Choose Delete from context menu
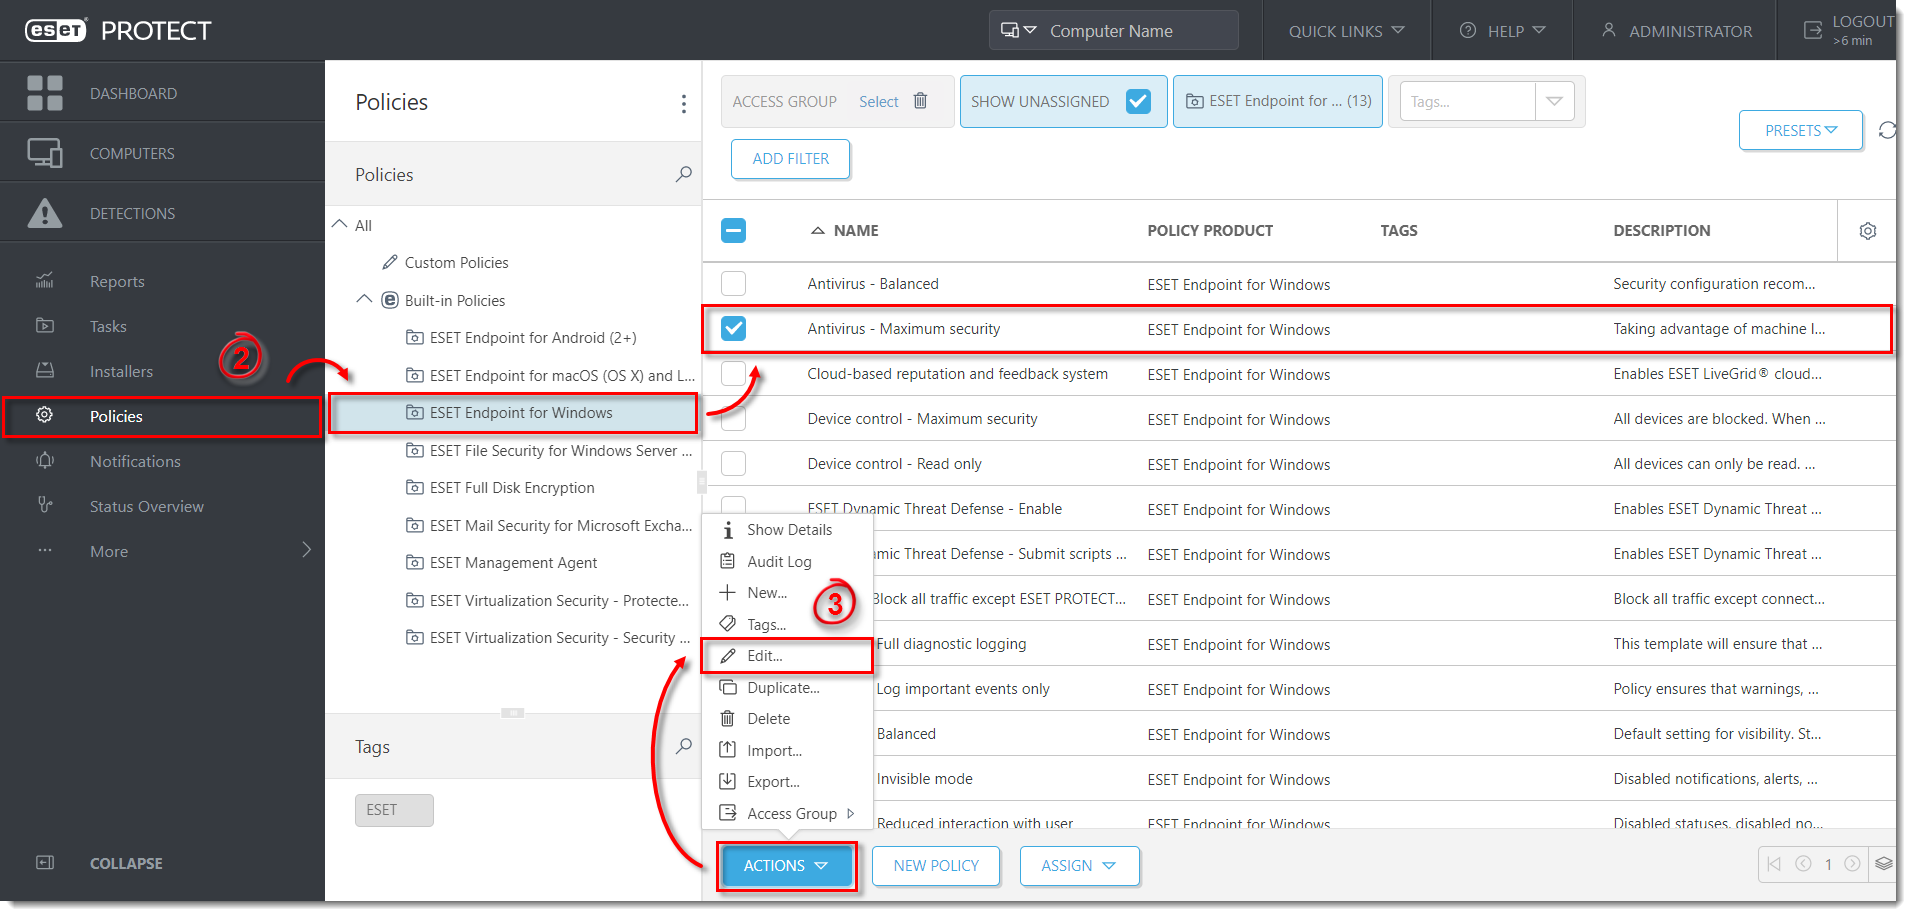The image size is (1911, 916). point(788,719)
